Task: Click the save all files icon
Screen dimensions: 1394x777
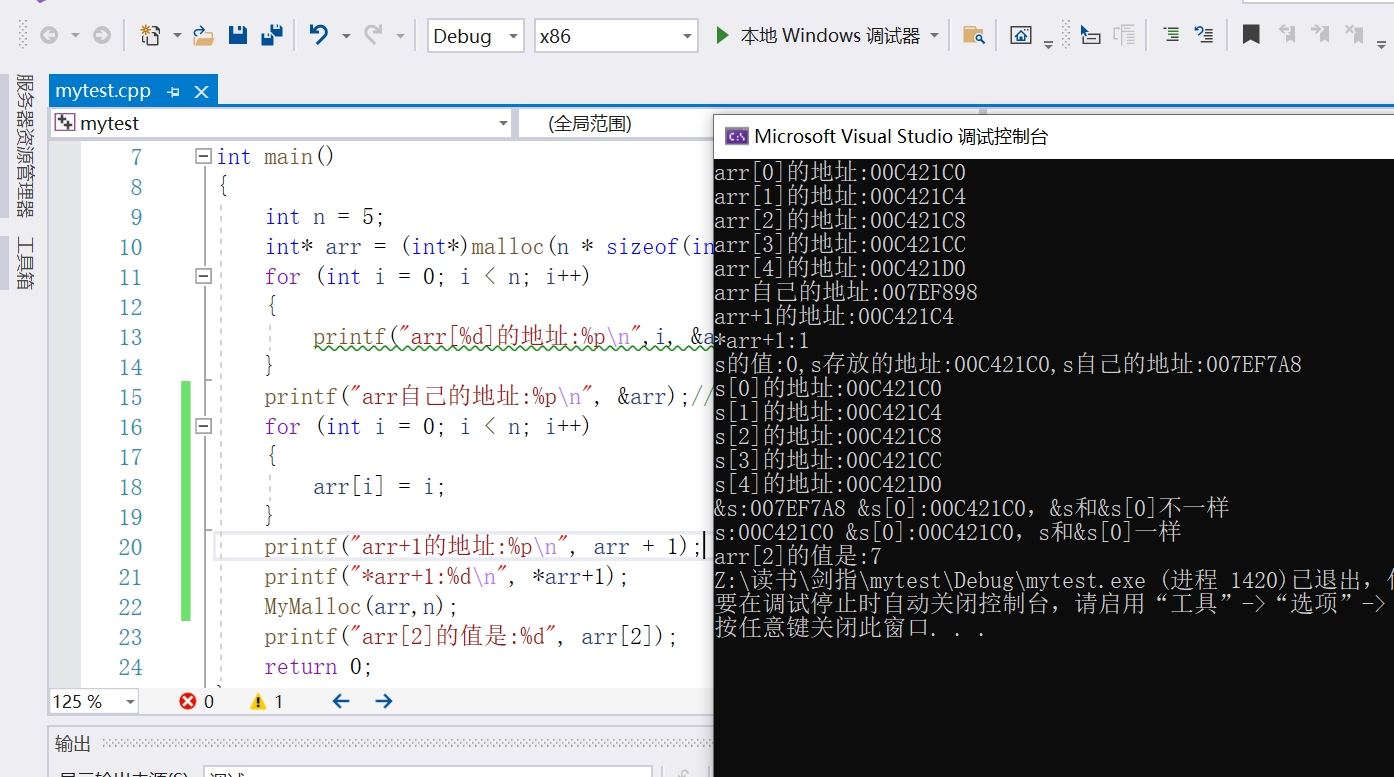Action: point(271,36)
